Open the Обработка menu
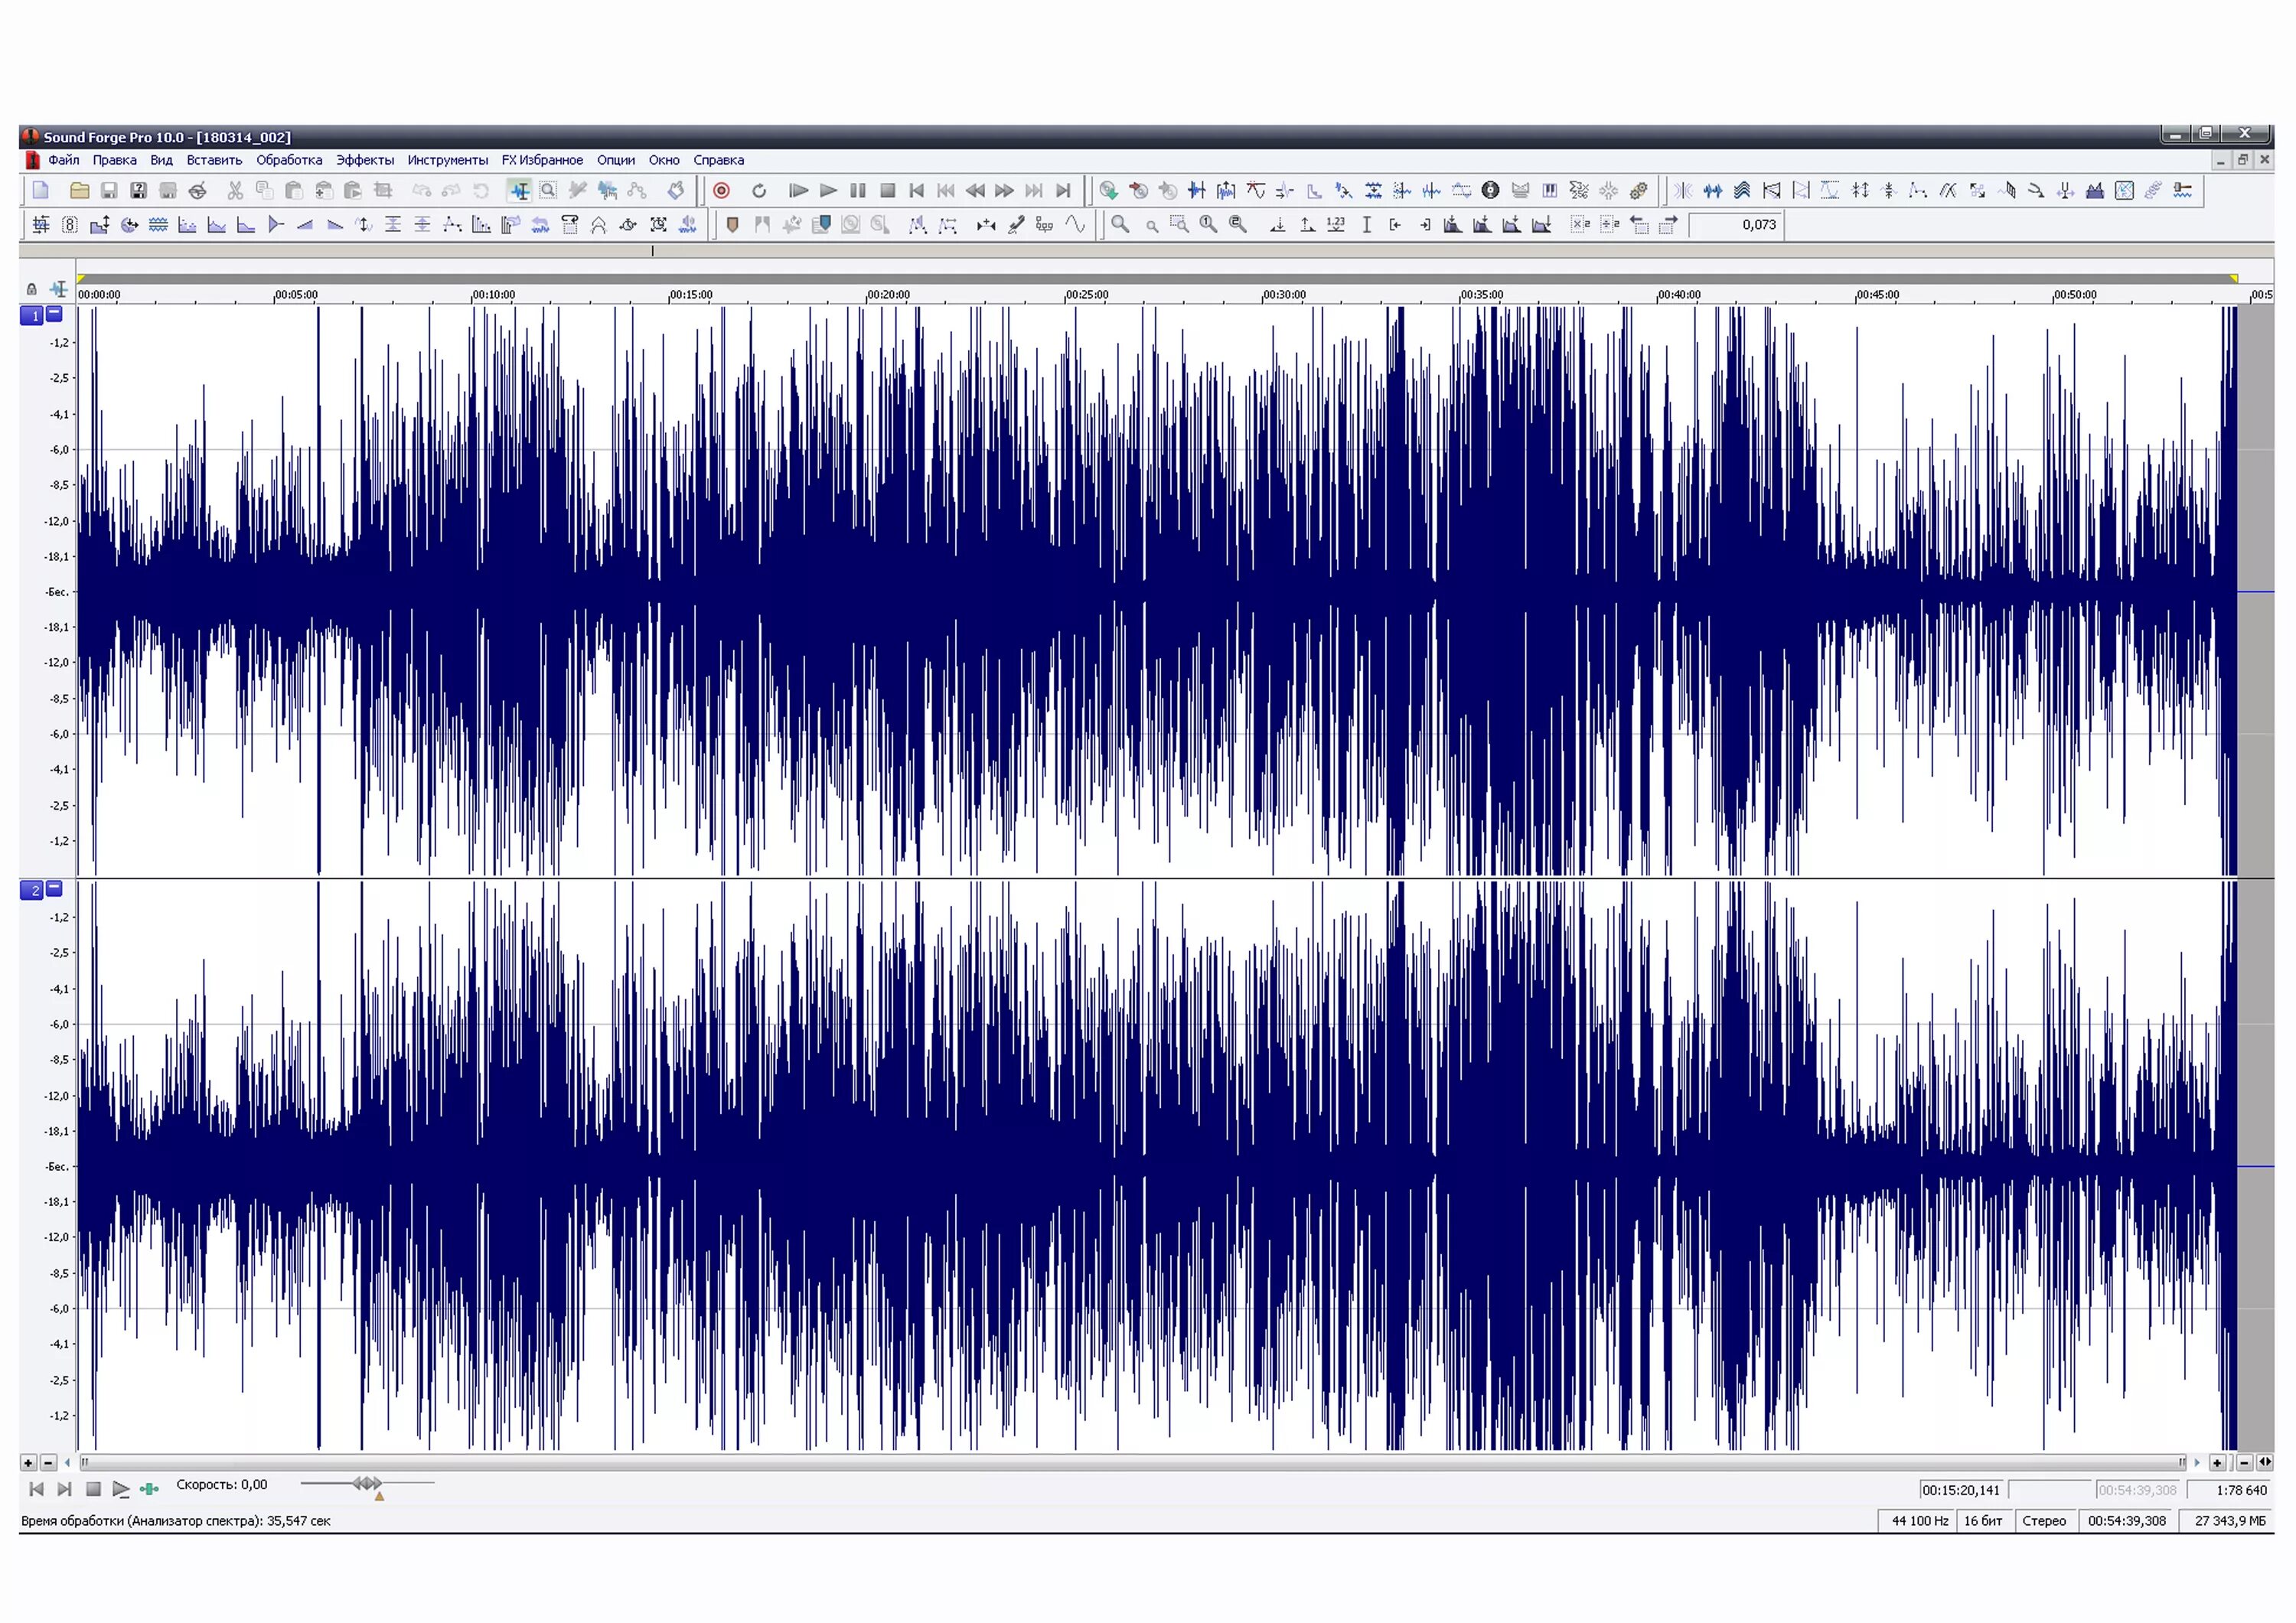2296x1623 pixels. coord(289,160)
